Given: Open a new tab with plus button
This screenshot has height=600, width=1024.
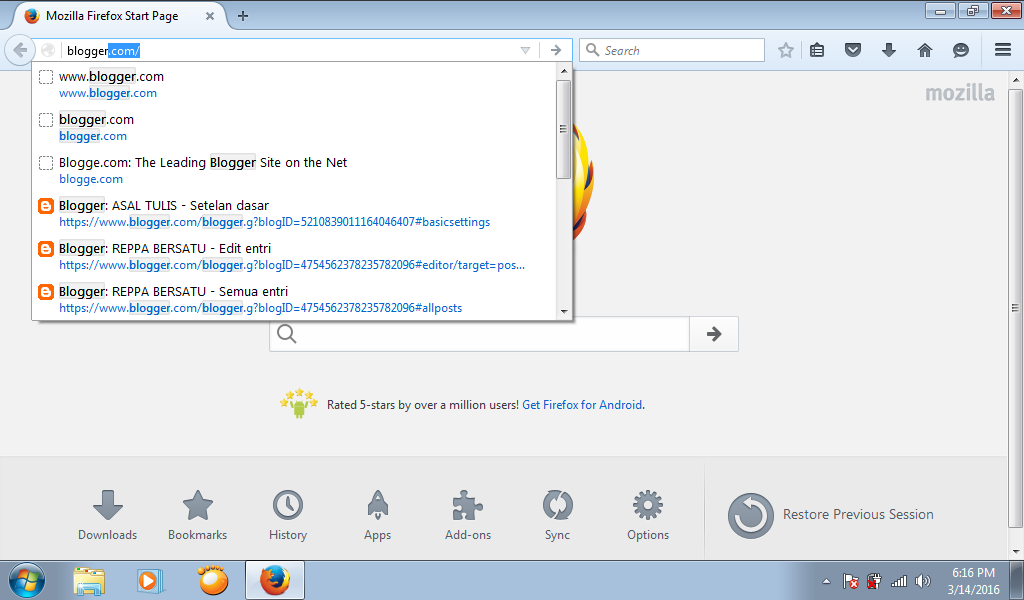Looking at the screenshot, I should [x=243, y=16].
